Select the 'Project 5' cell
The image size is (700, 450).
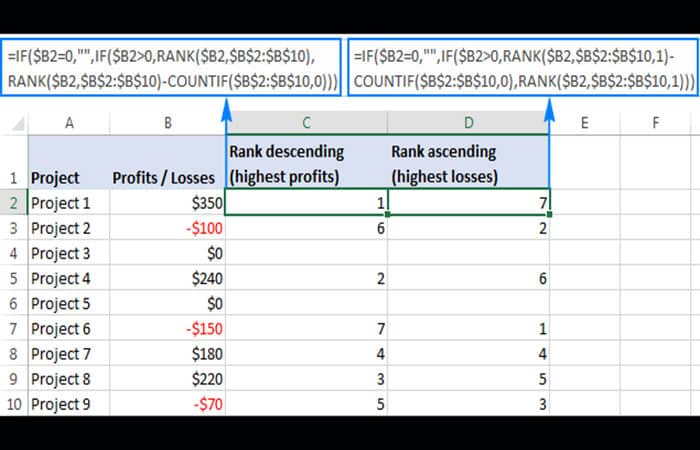pyautogui.click(x=69, y=303)
